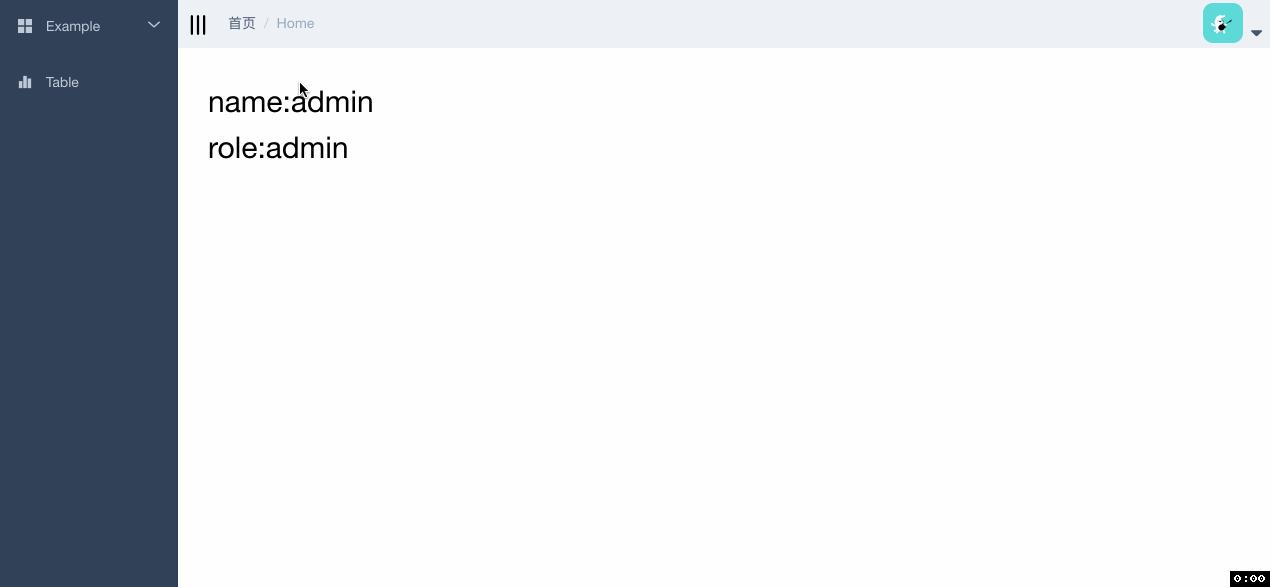Viewport: 1270px width, 587px height.
Task: Click the slash separator in the breadcrumb
Action: click(266, 23)
